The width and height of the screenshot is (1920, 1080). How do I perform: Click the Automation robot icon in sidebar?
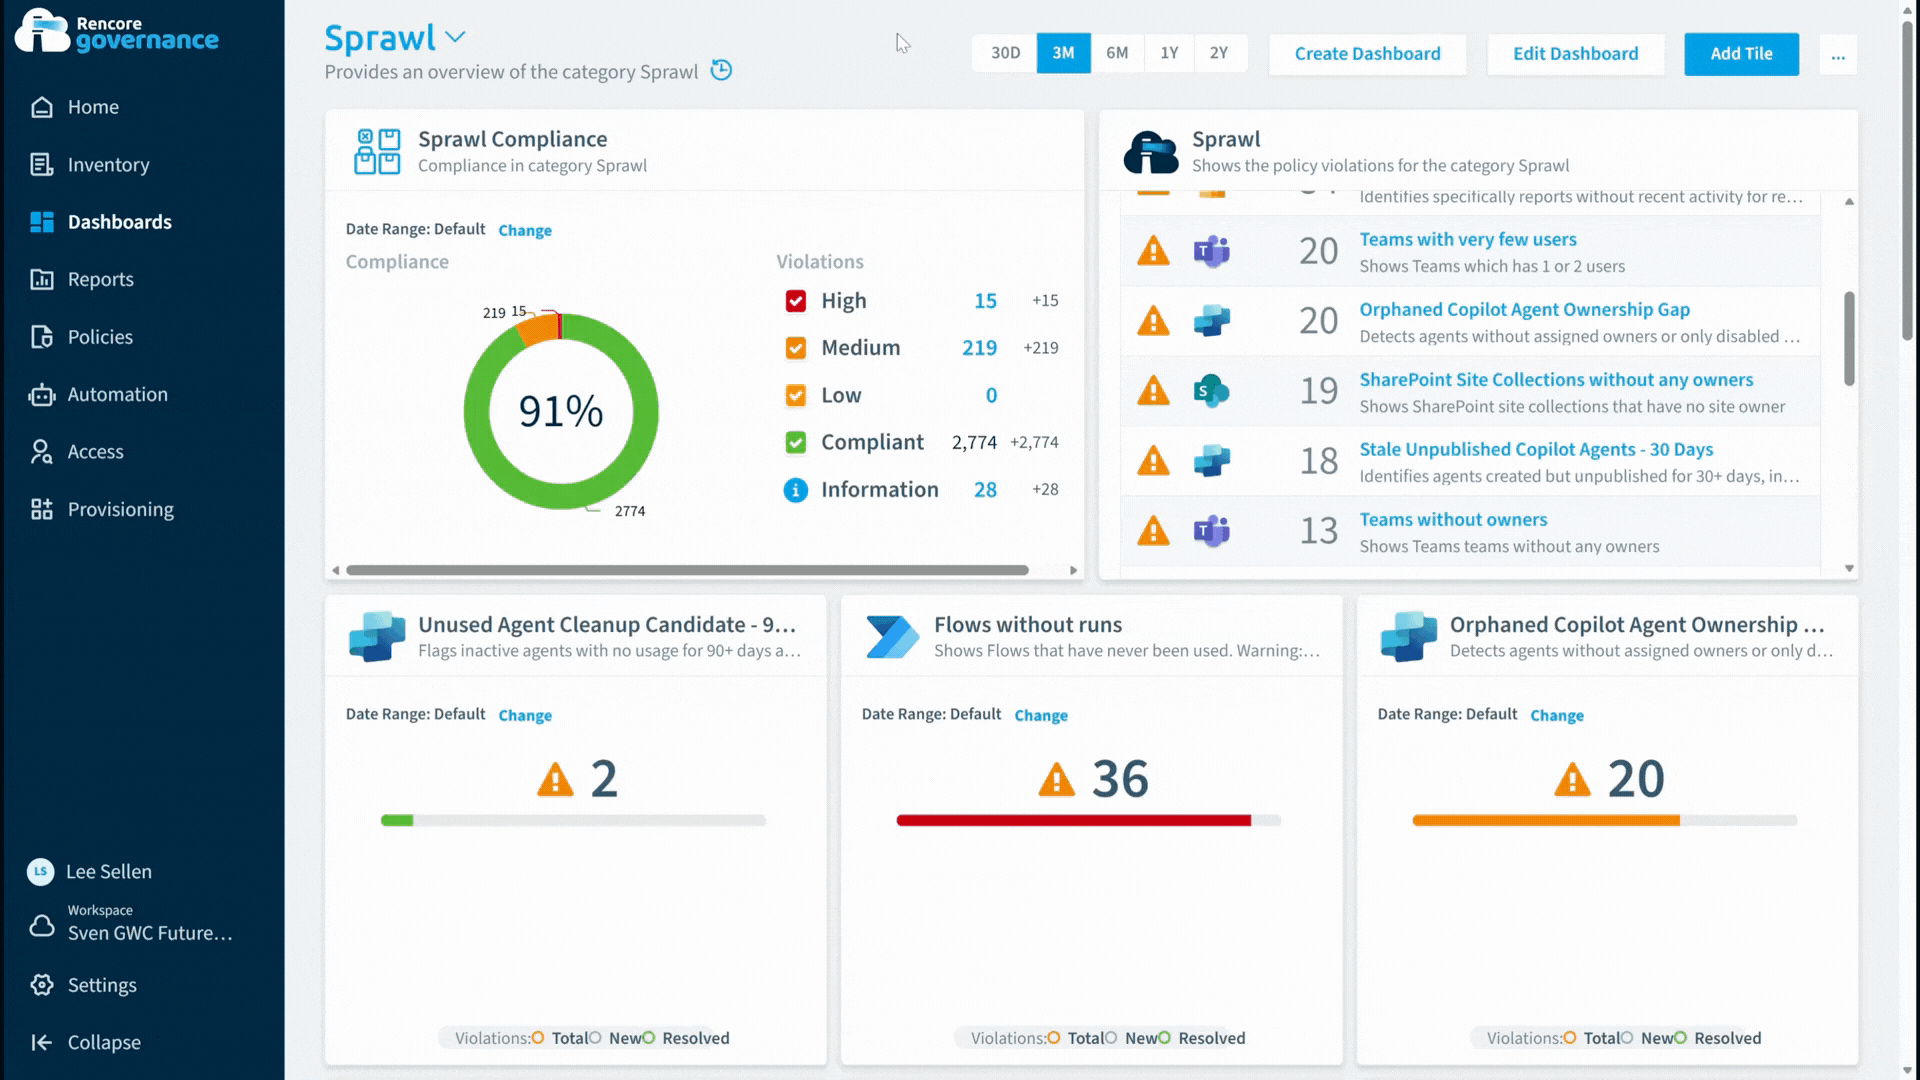click(41, 395)
